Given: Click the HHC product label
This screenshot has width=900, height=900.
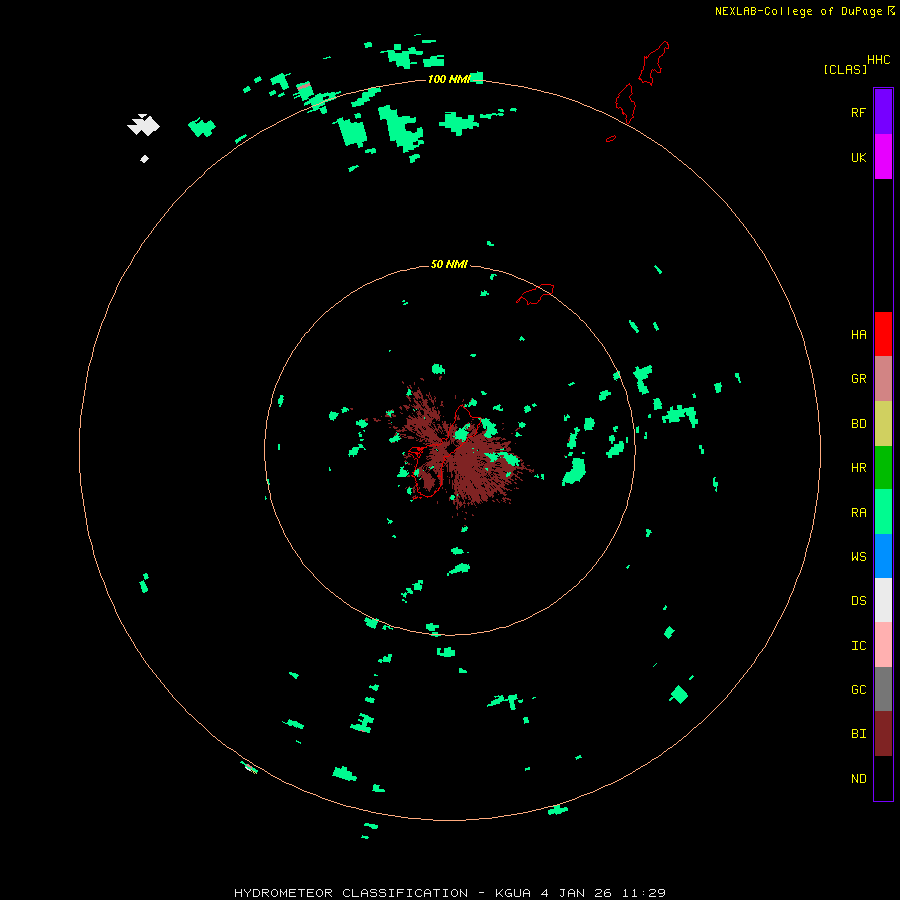Looking at the screenshot, I should (x=879, y=60).
